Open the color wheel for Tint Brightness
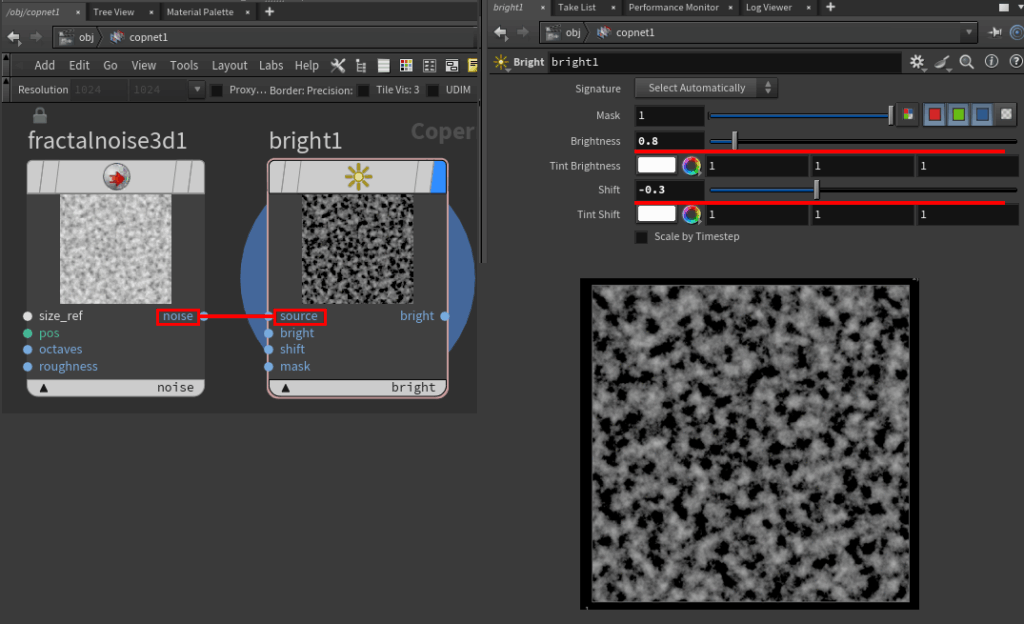The height and width of the screenshot is (624, 1024). point(691,165)
